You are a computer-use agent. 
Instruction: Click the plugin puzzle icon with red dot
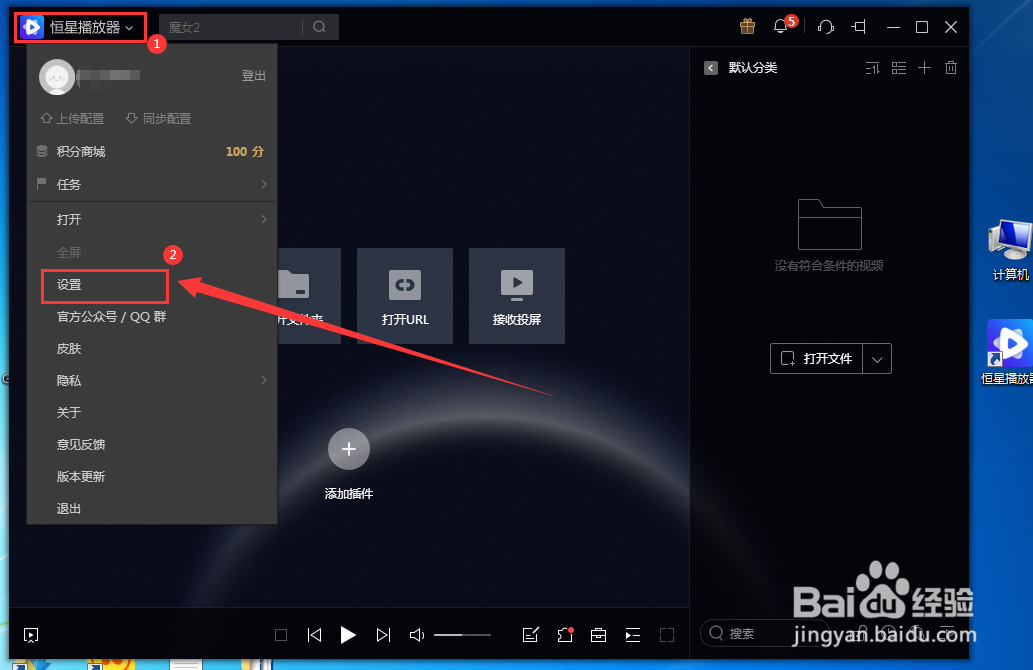tap(565, 635)
